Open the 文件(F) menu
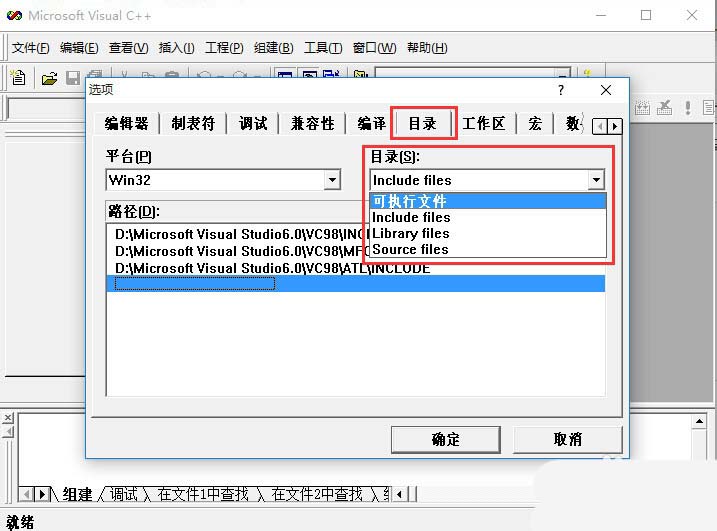Screen dimensions: 717x531 tap(30, 48)
